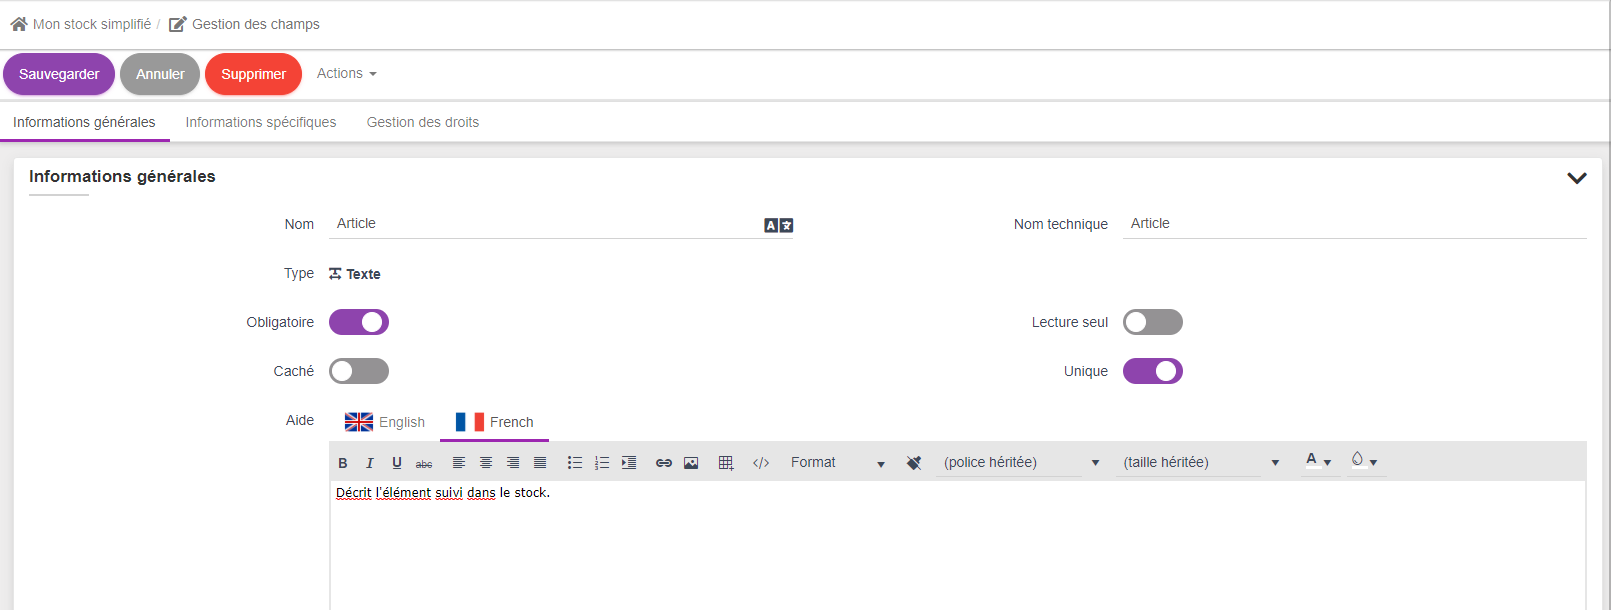Insert a bulleted list
The width and height of the screenshot is (1611, 610).
[x=575, y=463]
